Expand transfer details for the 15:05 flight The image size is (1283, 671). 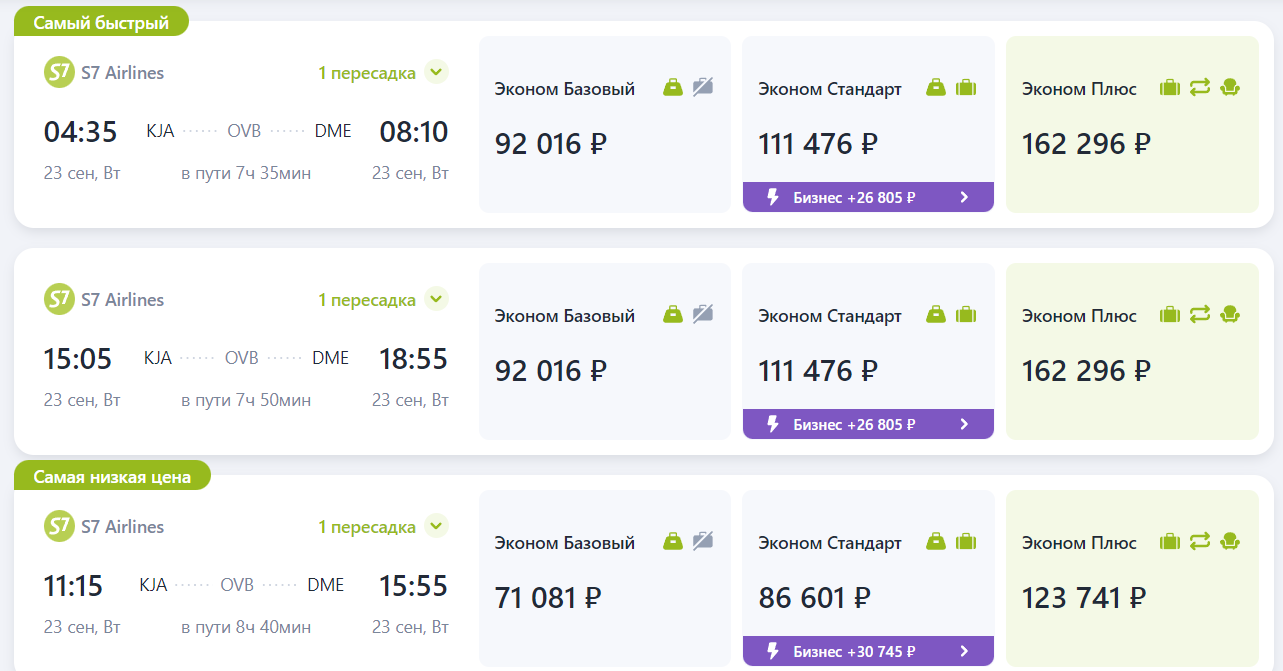tap(436, 299)
